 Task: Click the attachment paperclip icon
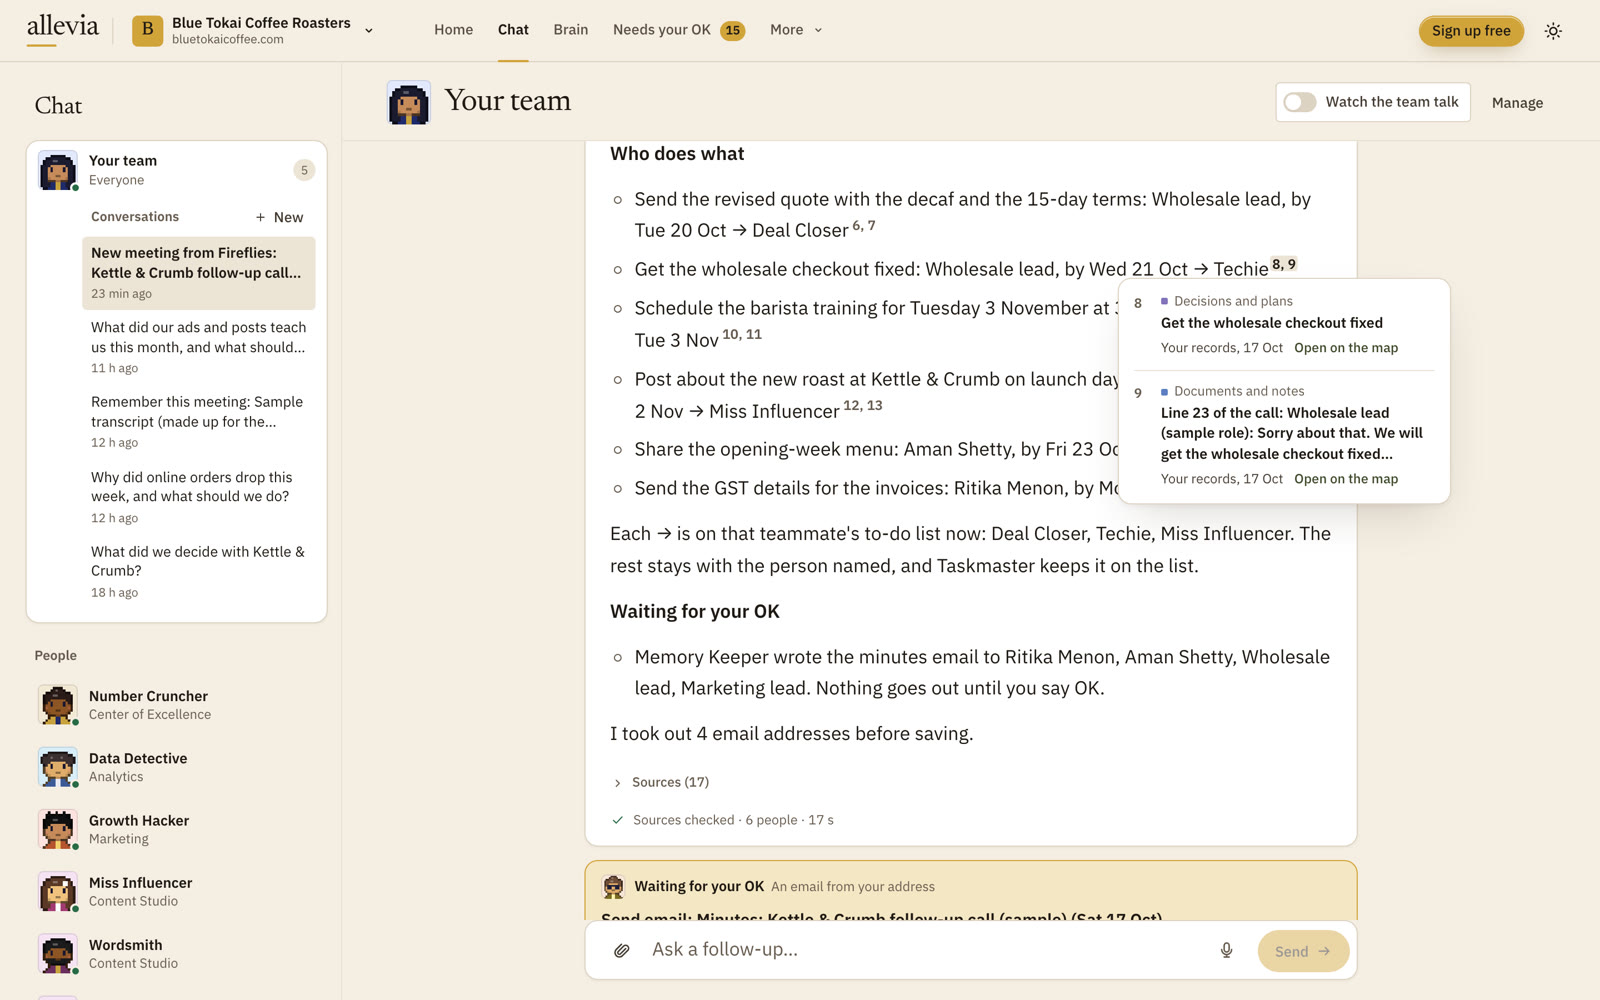pos(622,951)
